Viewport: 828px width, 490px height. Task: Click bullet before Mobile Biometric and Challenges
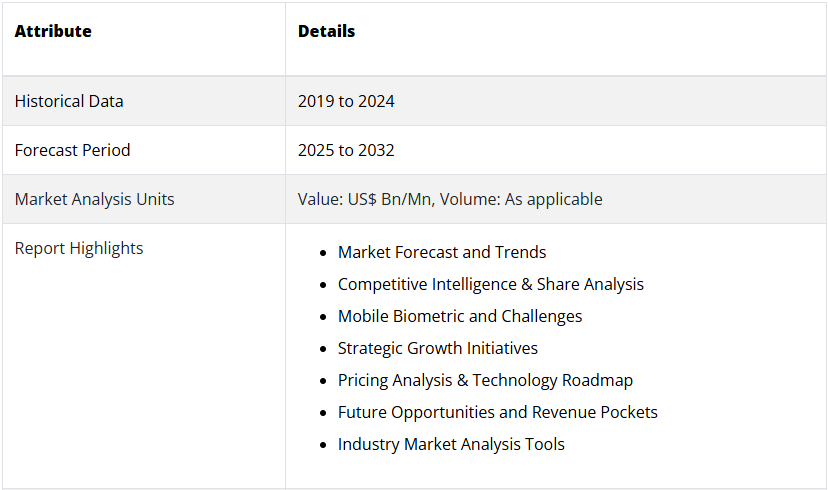point(323,317)
